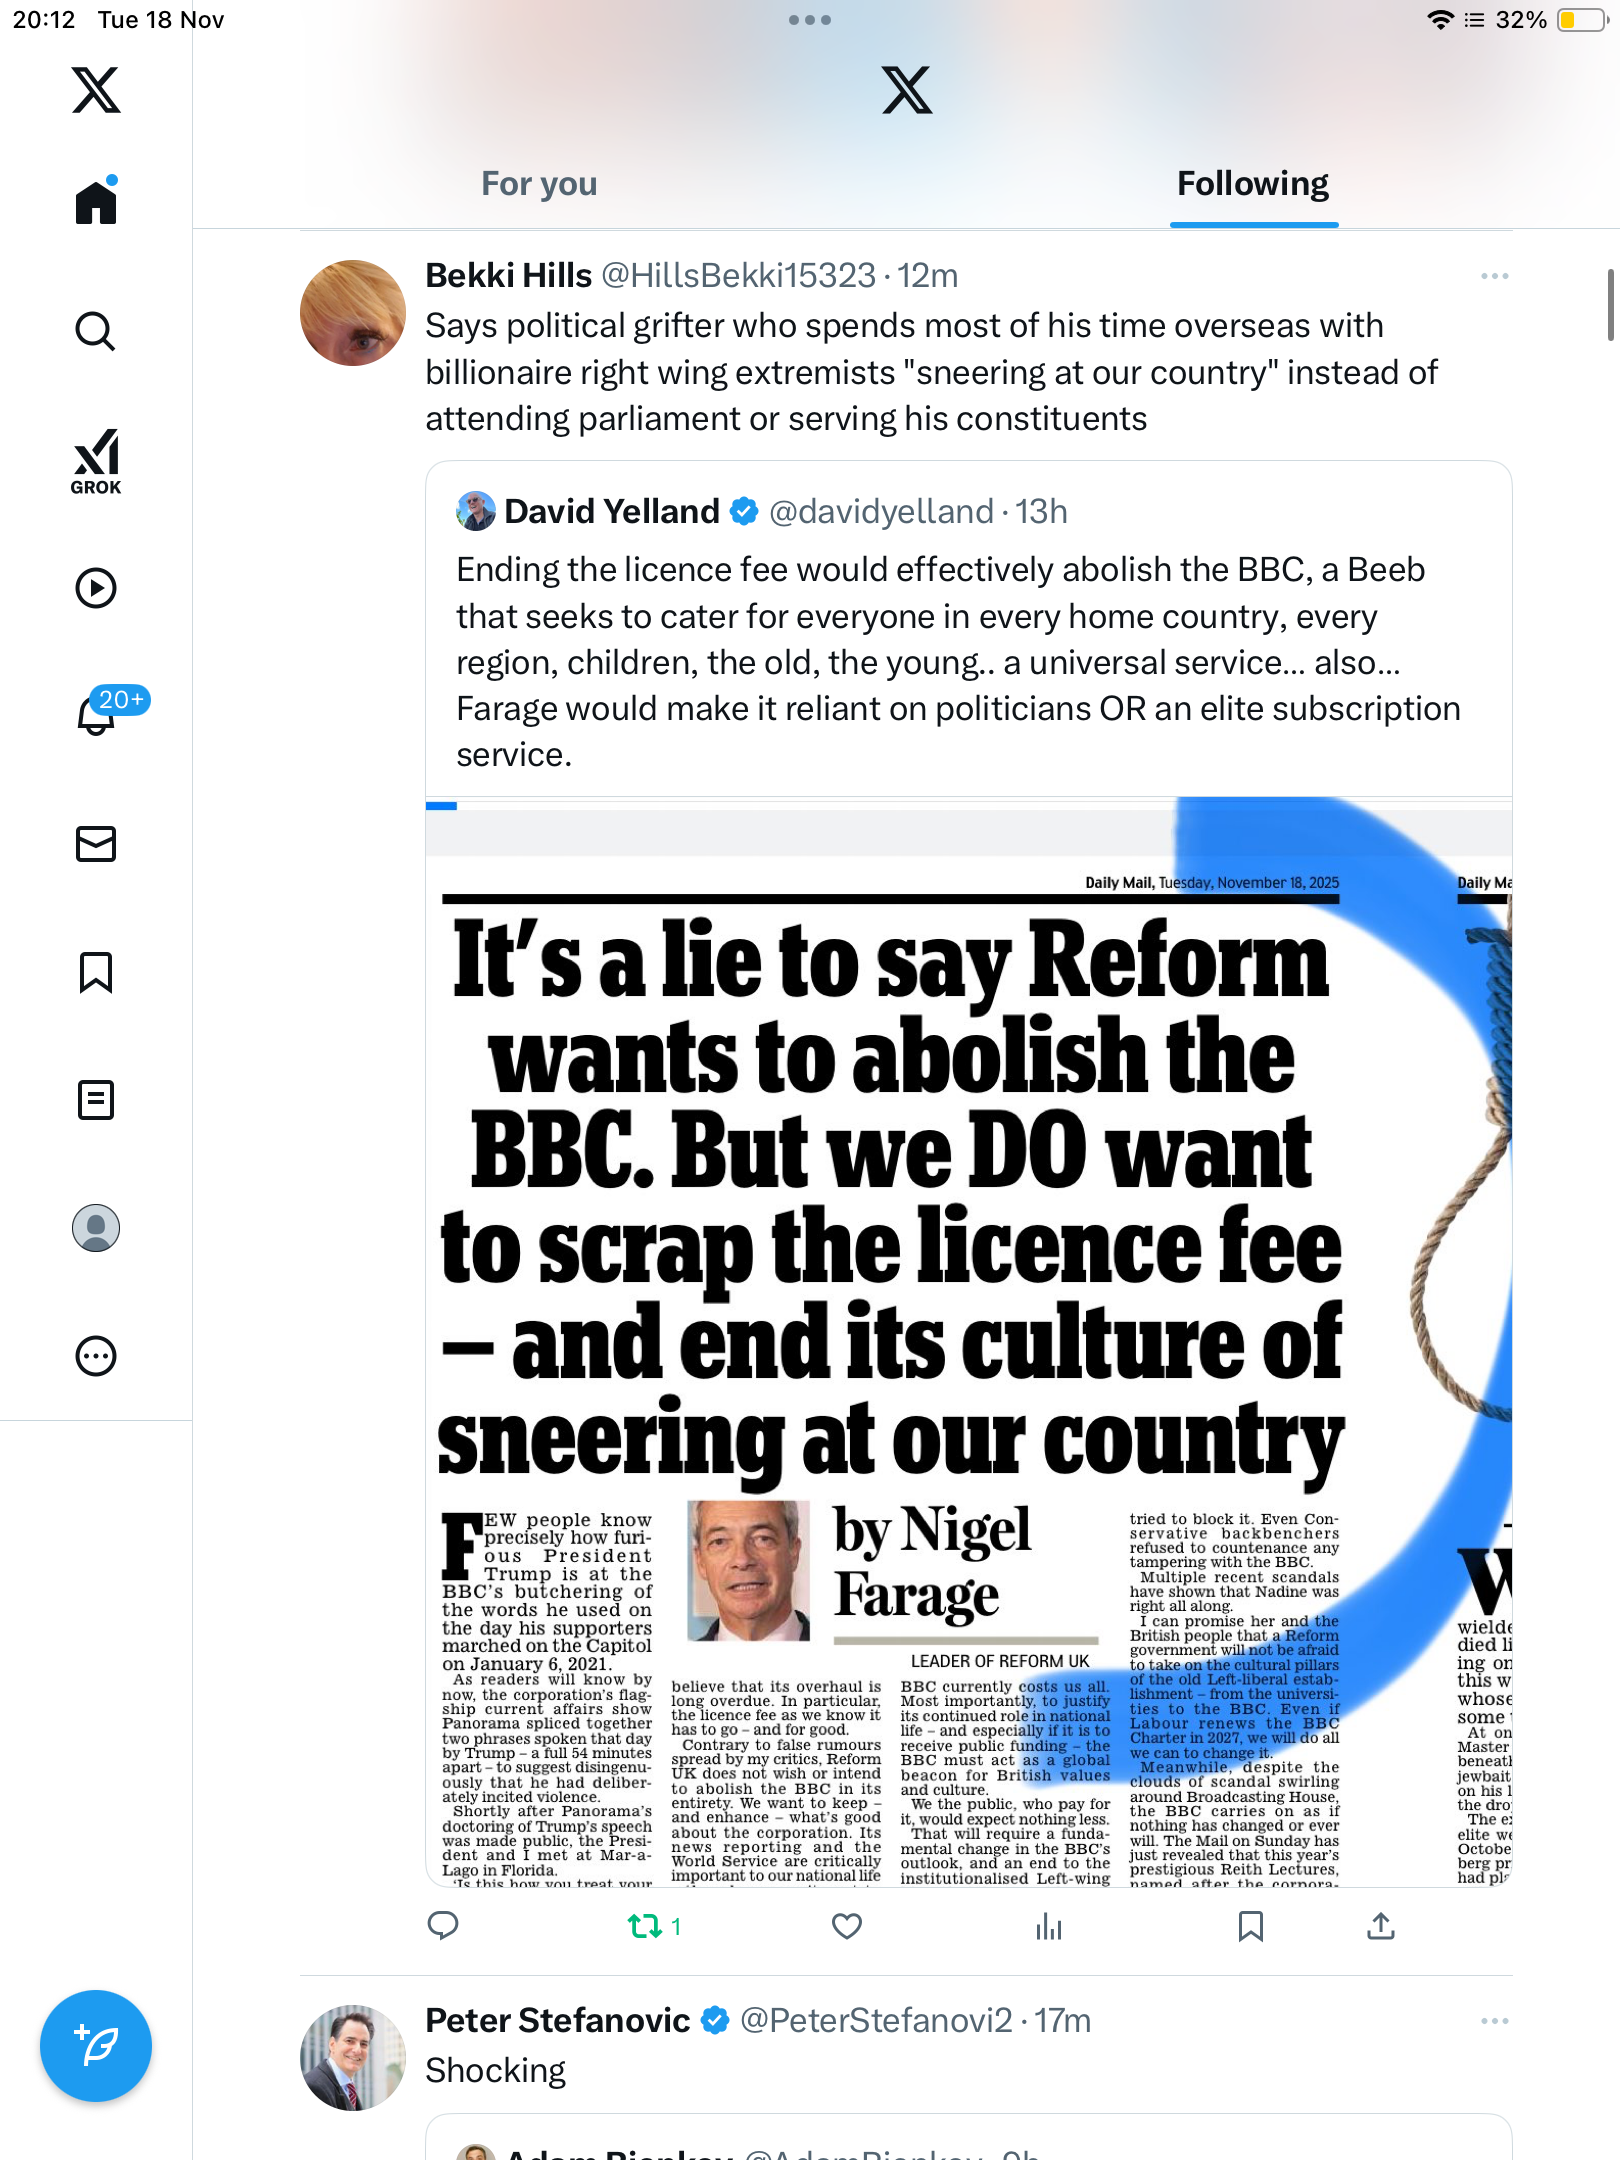Open @davidyelland's quoted post
1620x2160 pixels.
click(968, 630)
